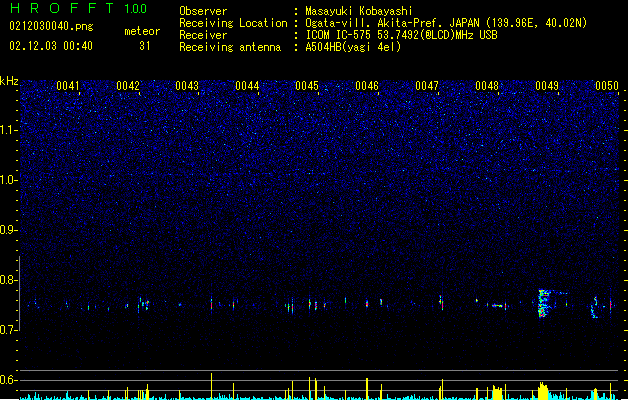Click time marker 0041

pos(68,86)
